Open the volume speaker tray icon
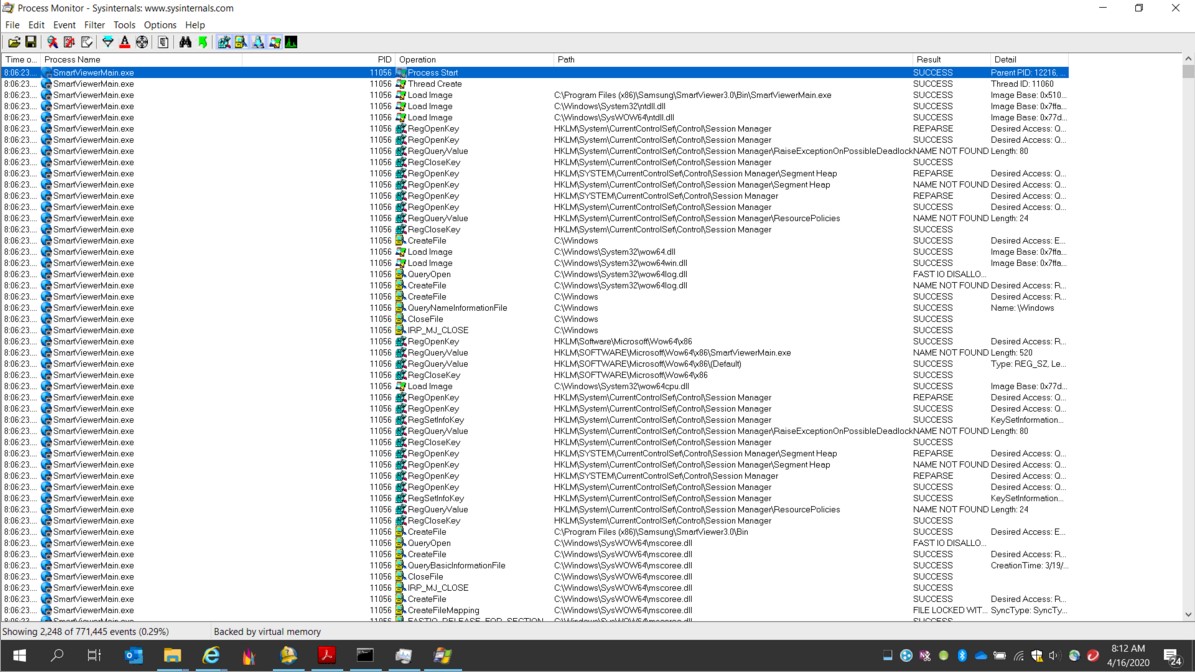The width and height of the screenshot is (1195, 672). pos(1055,655)
